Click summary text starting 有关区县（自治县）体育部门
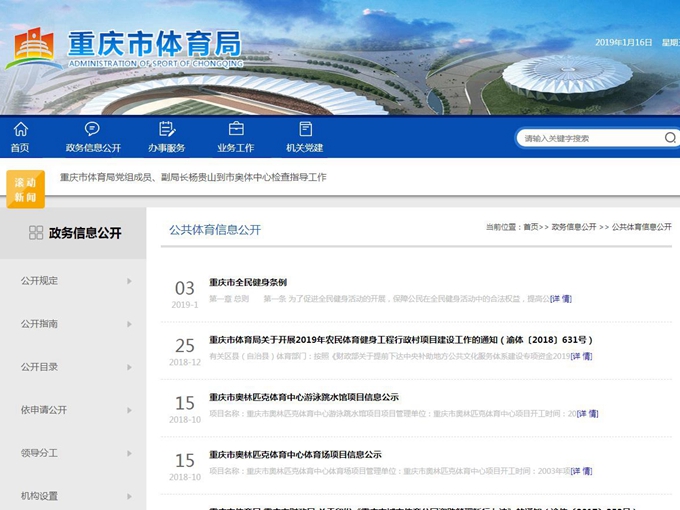Image resolution: width=680 pixels, height=510 pixels. [389, 356]
